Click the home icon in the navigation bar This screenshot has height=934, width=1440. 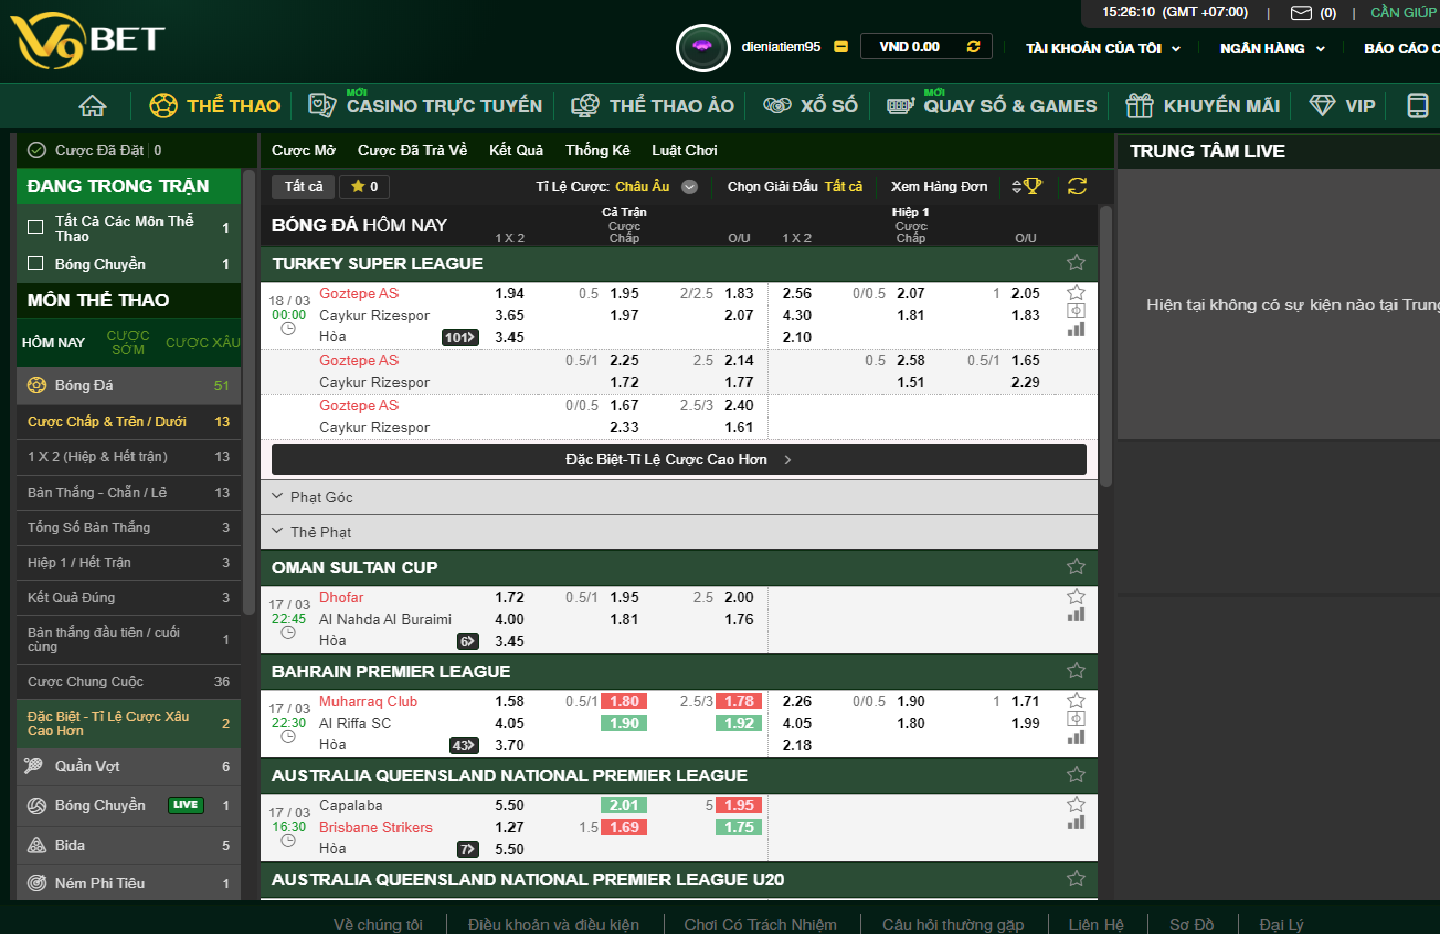click(92, 106)
